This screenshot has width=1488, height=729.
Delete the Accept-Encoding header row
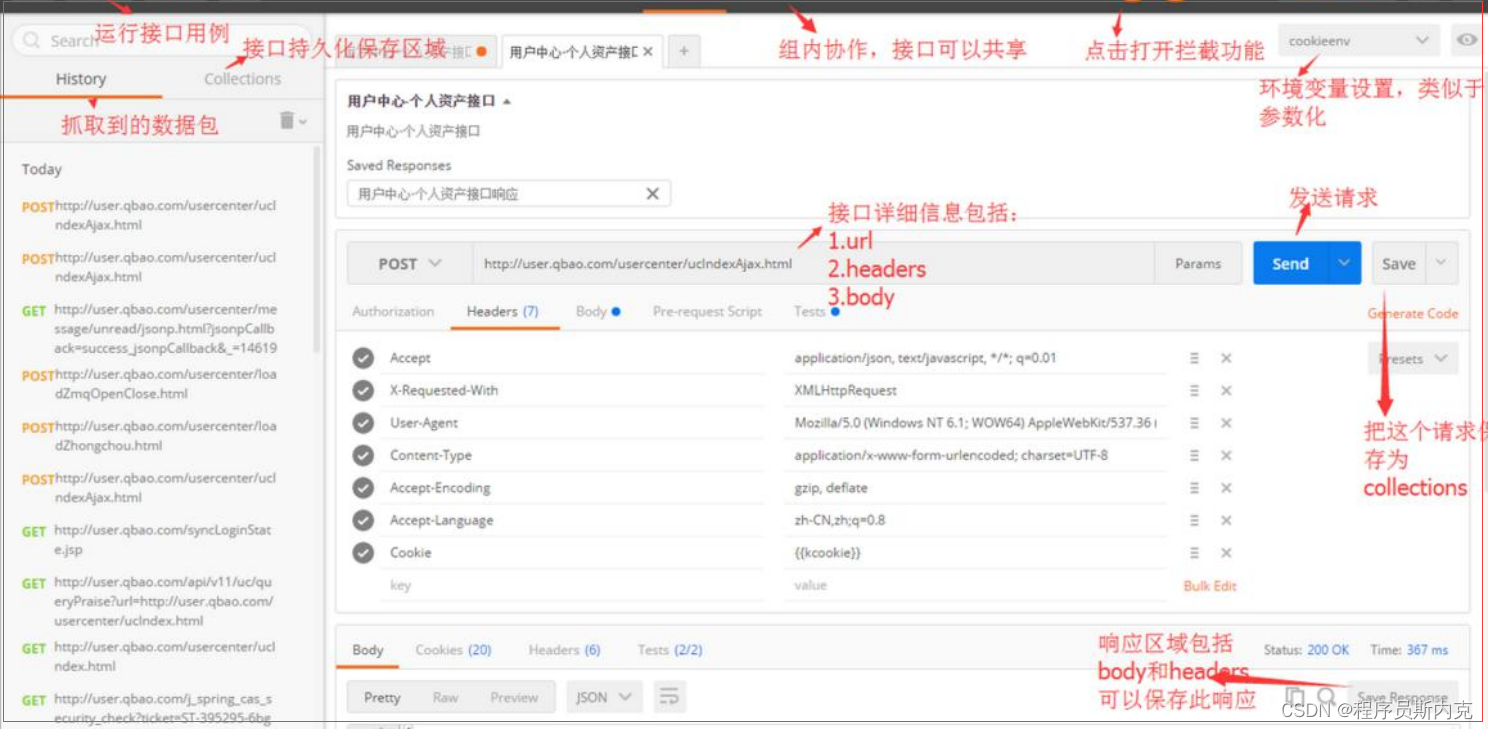click(x=1226, y=488)
